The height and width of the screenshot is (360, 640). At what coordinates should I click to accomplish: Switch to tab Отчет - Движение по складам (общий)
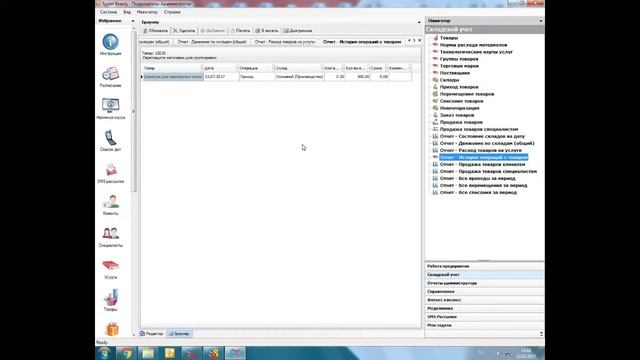coord(212,42)
